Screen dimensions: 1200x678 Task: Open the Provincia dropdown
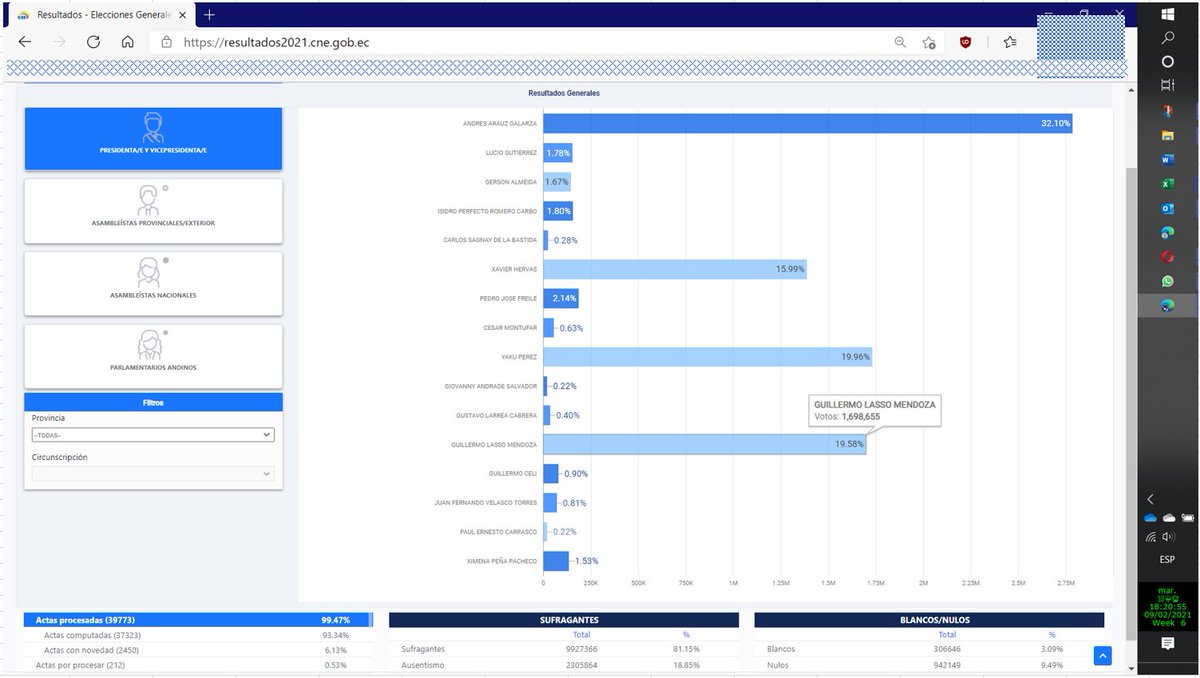[x=153, y=435]
